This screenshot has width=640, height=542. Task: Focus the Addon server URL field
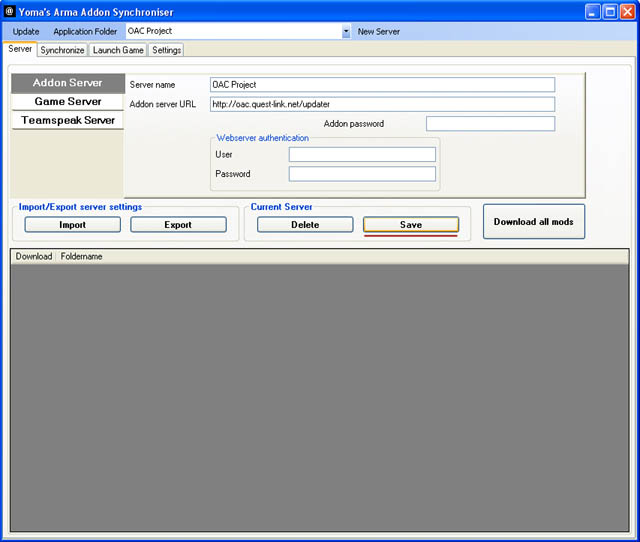point(382,104)
